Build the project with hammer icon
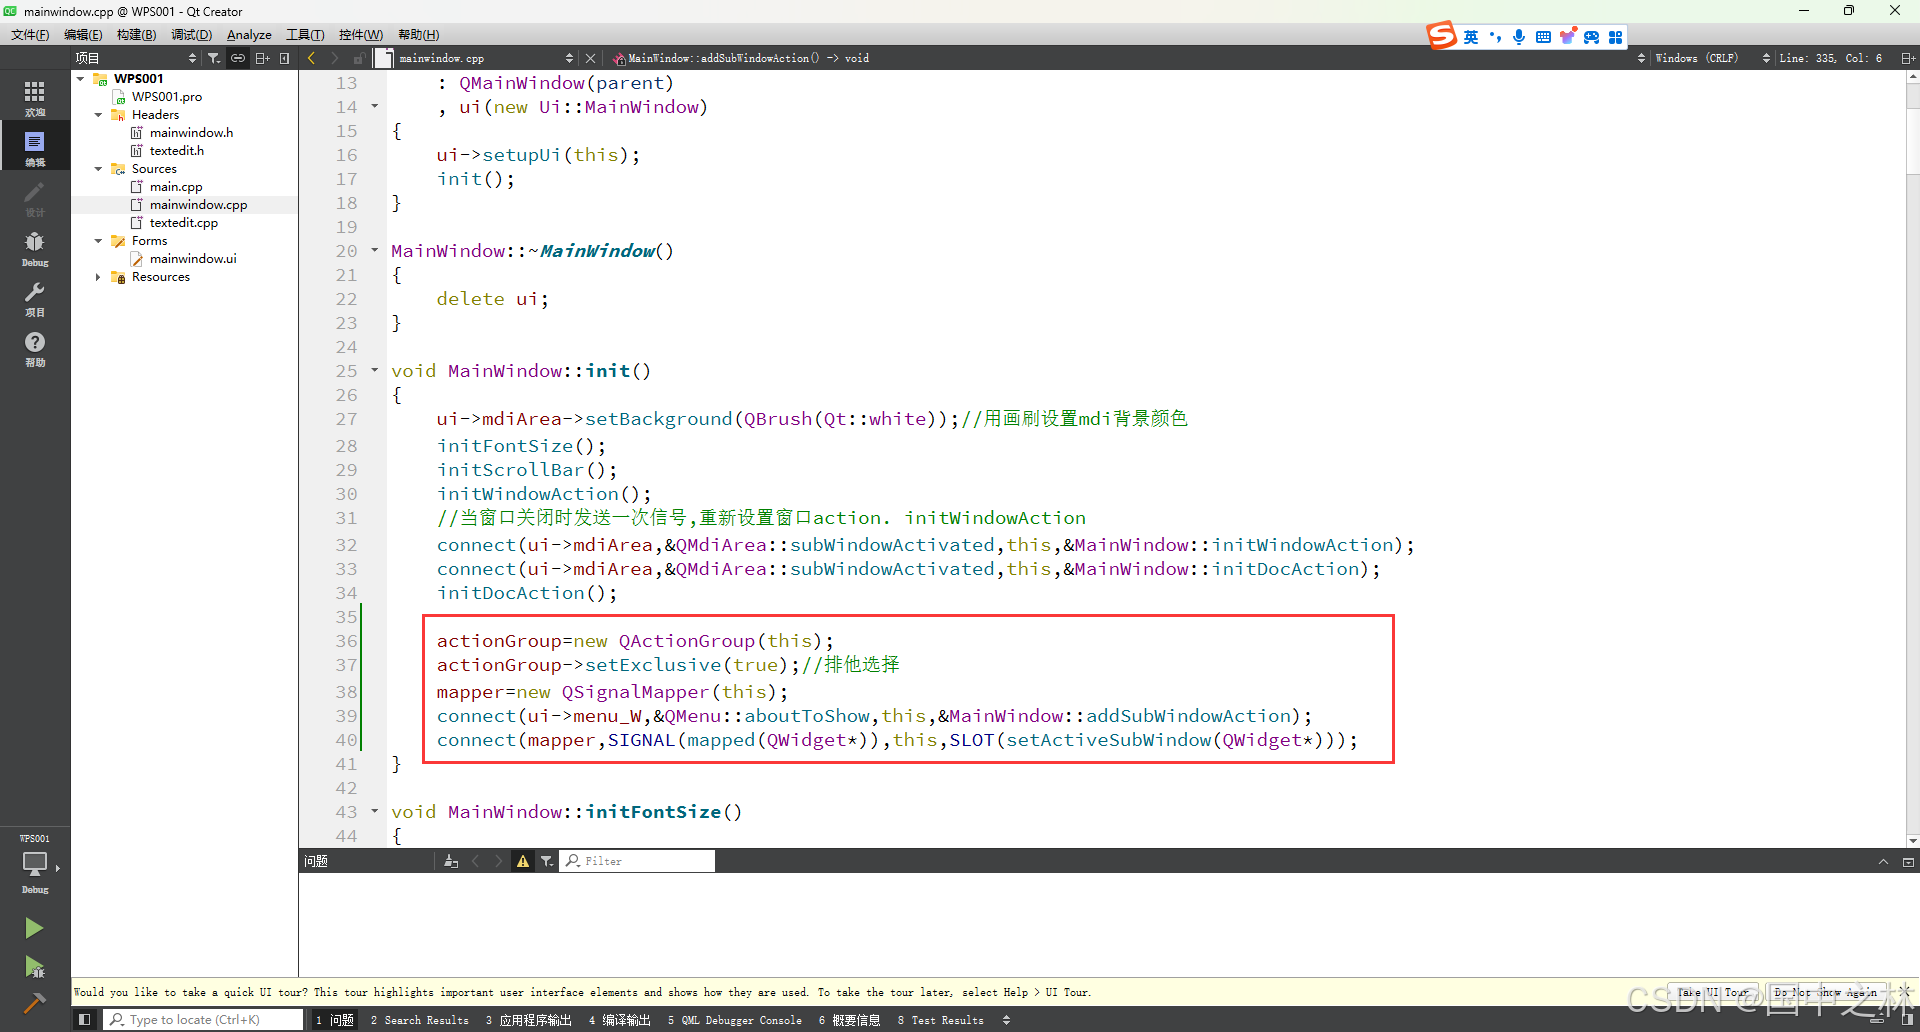Image resolution: width=1920 pixels, height=1032 pixels. tap(34, 1003)
